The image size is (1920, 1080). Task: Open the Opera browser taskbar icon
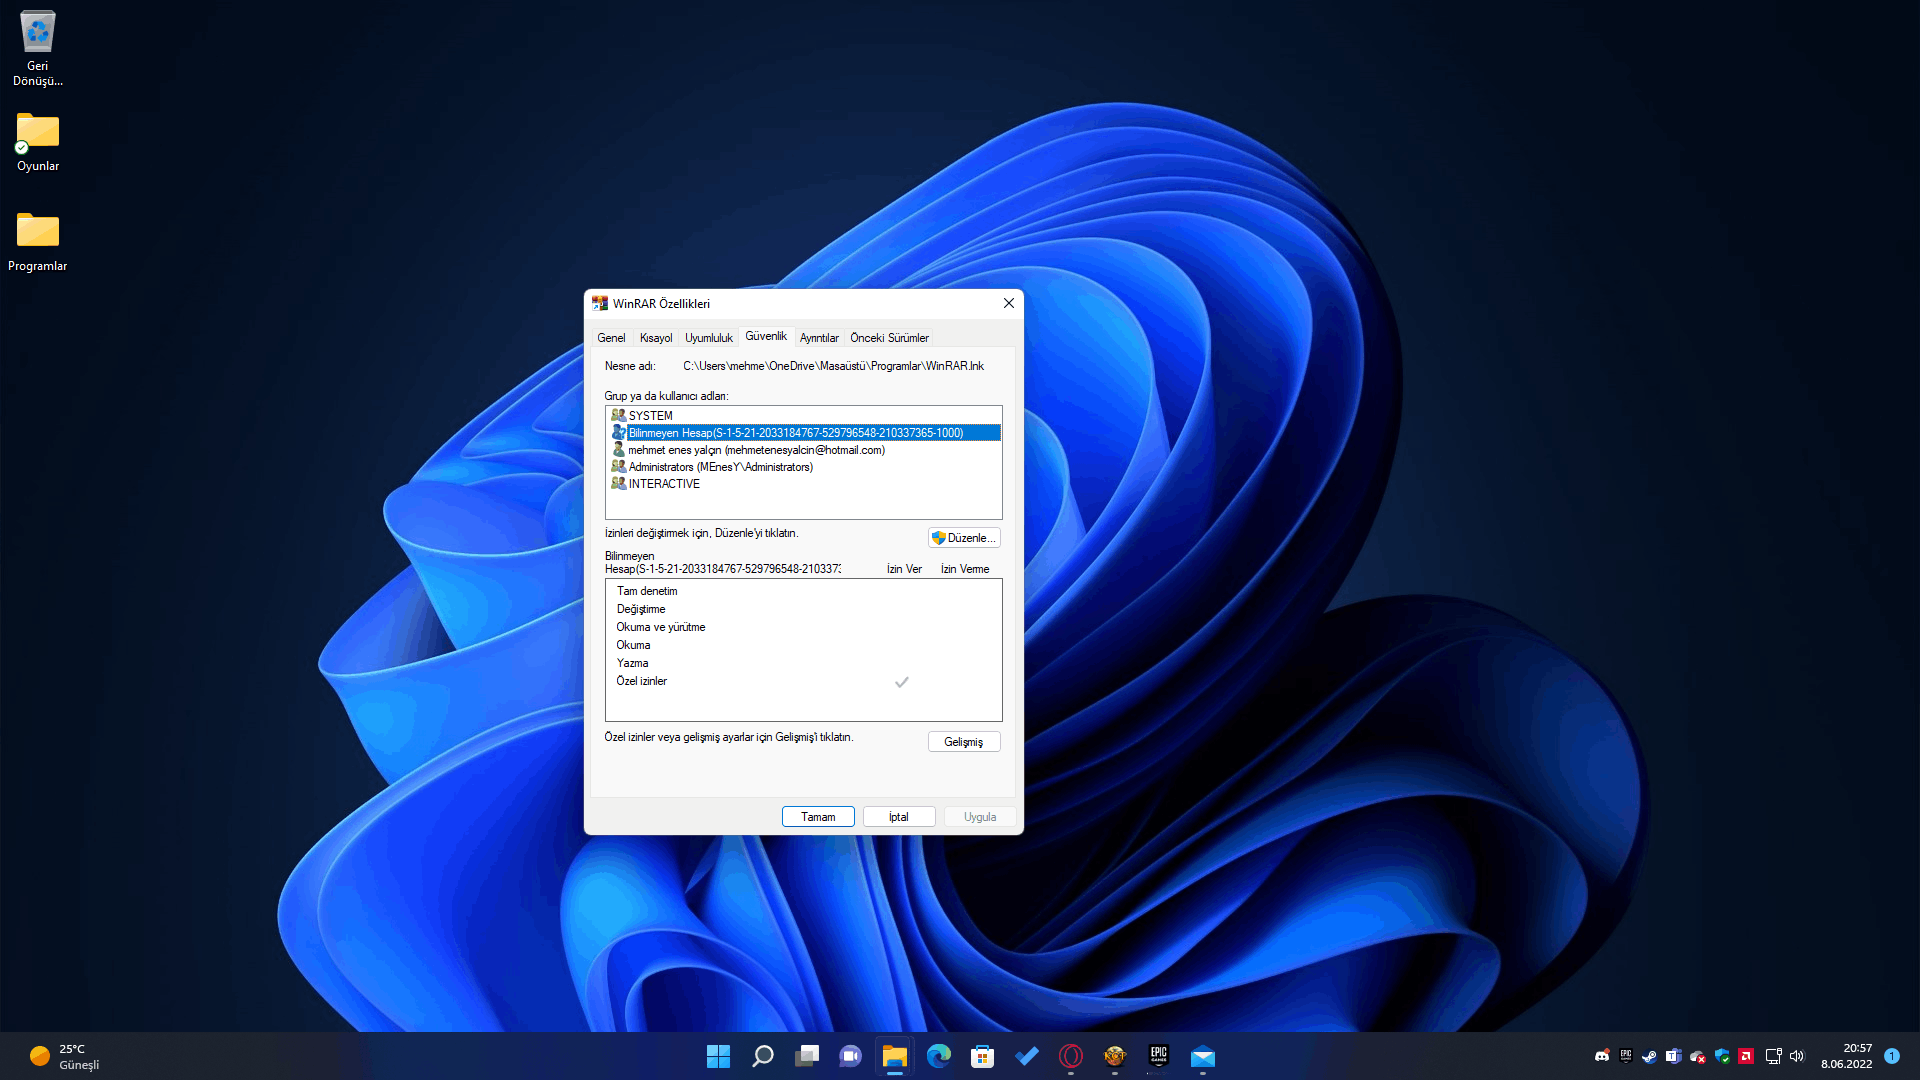1070,1056
